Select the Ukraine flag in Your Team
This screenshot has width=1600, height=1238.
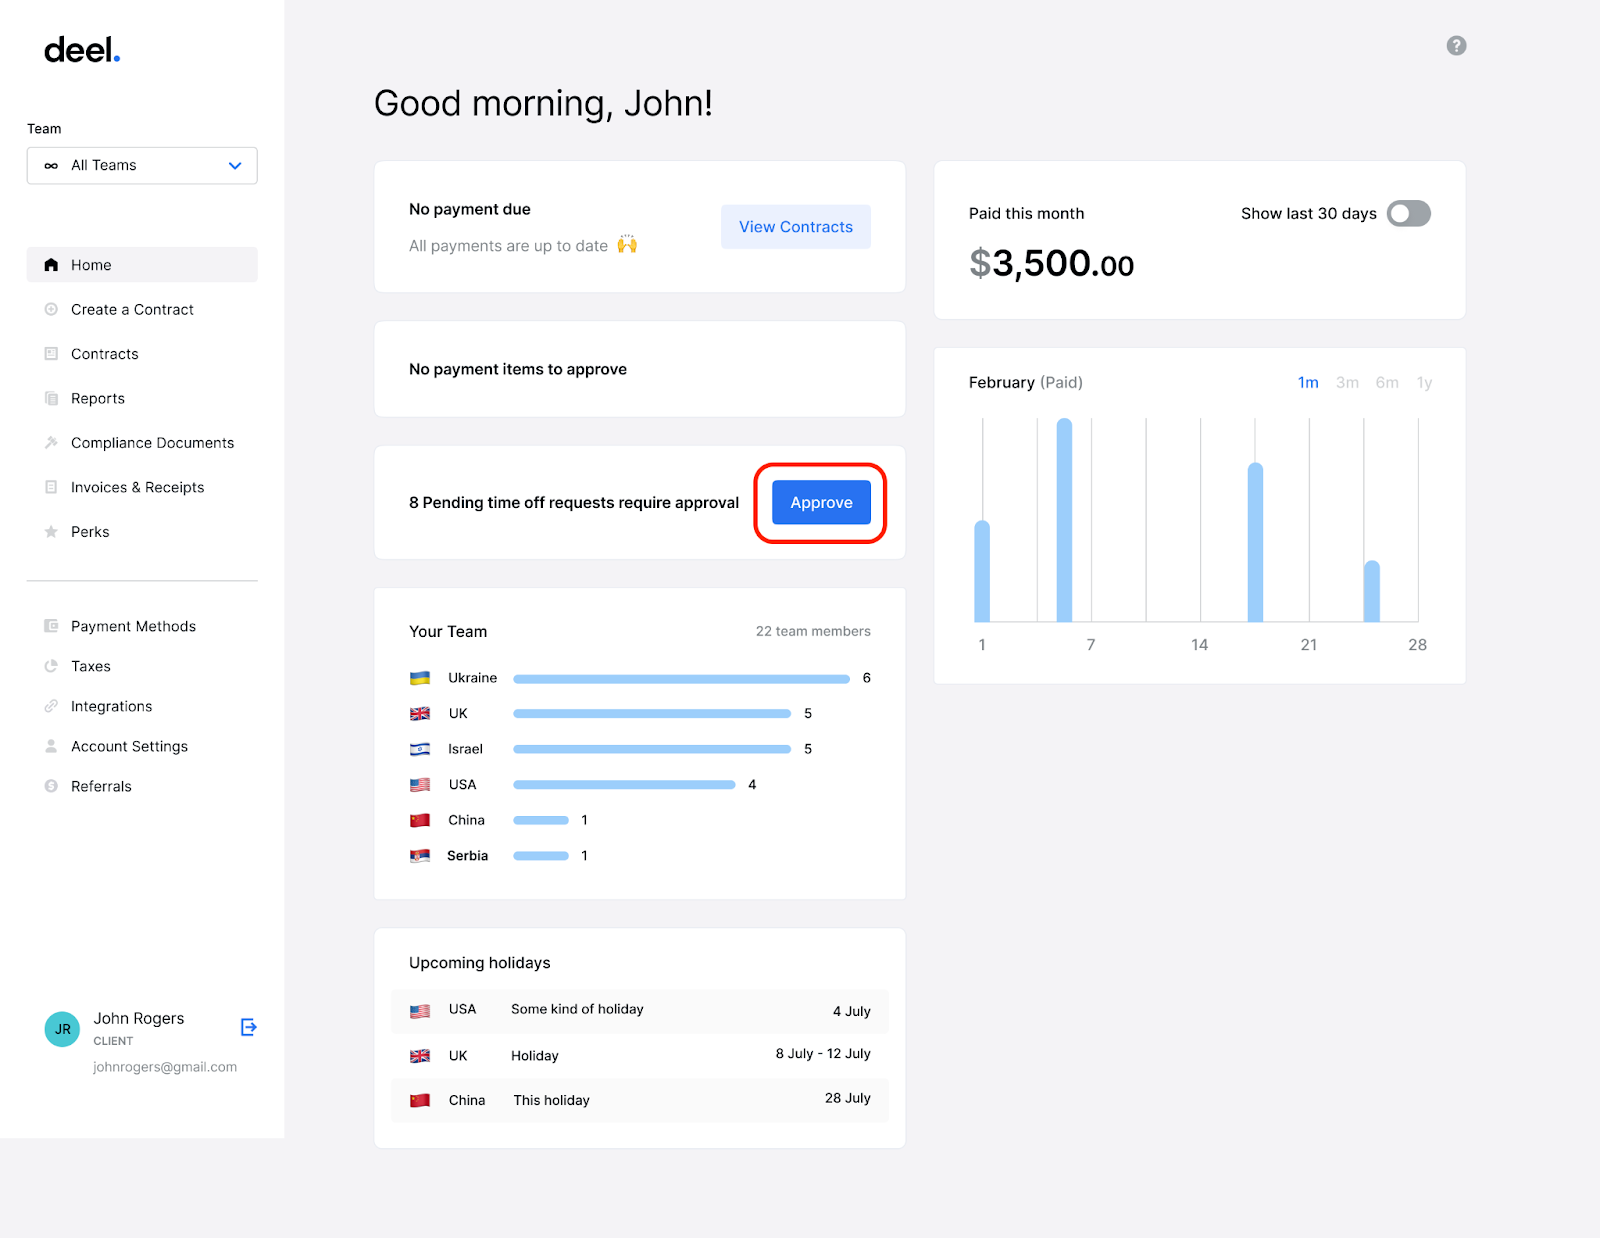(x=420, y=677)
